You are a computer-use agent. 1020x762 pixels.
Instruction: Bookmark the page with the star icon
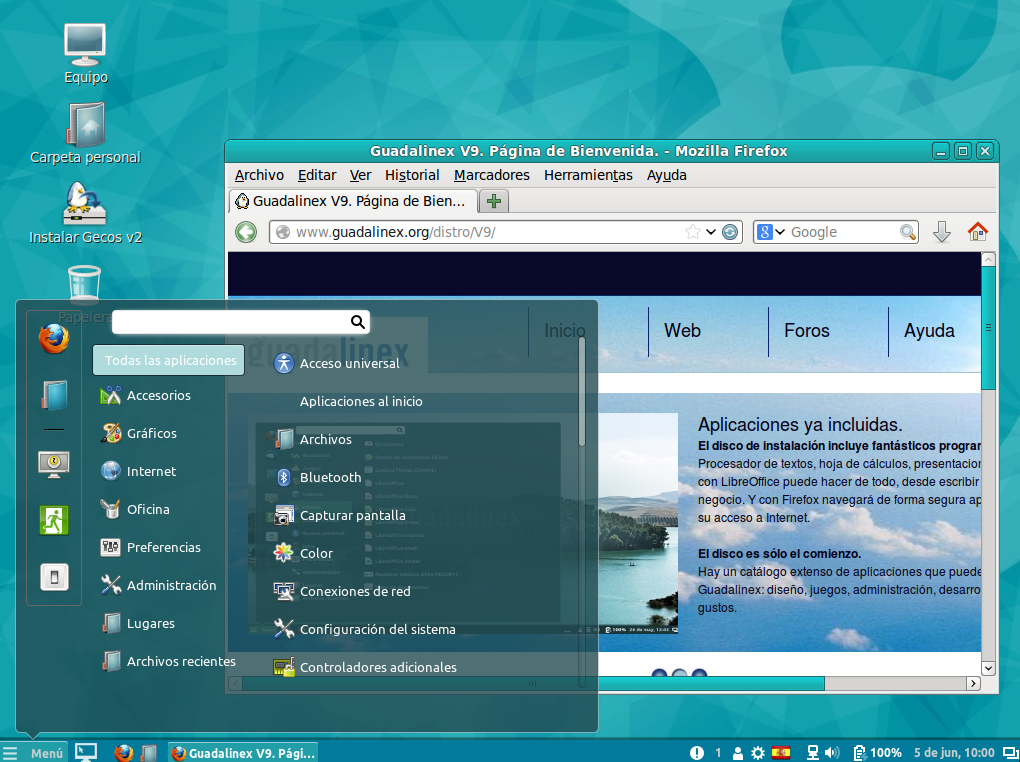(x=693, y=232)
